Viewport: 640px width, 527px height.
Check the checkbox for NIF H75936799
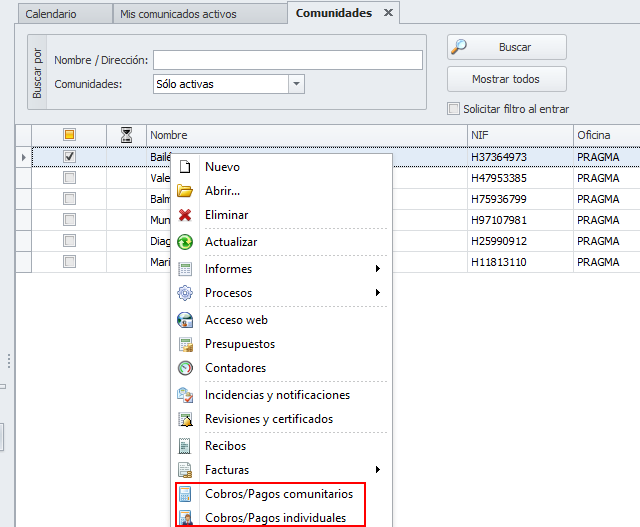[69, 199]
